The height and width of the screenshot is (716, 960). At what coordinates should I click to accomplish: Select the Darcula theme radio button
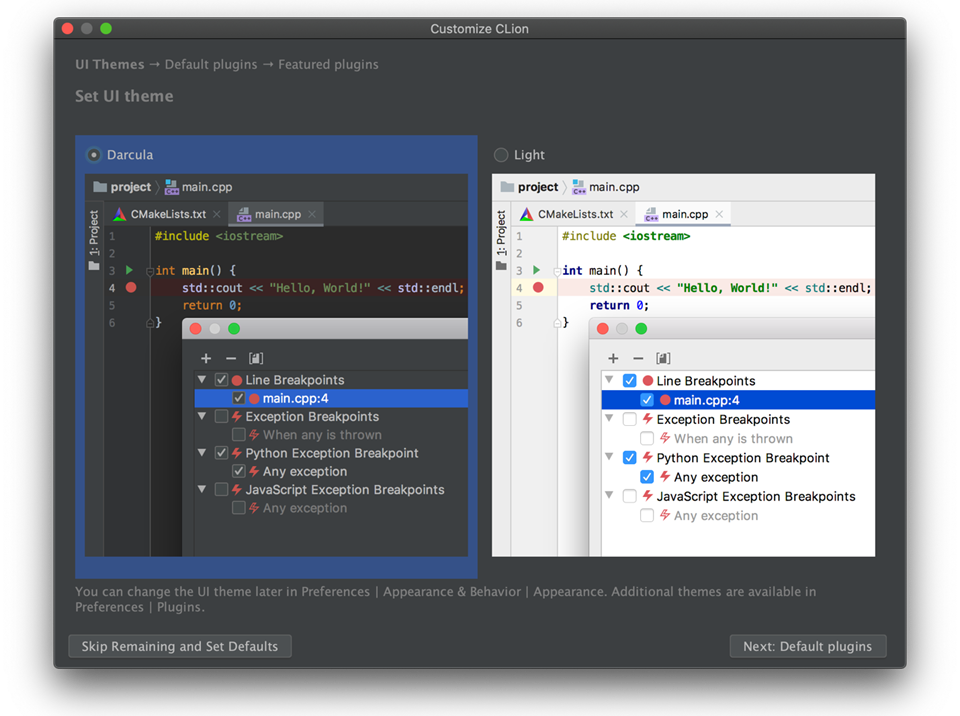(94, 155)
